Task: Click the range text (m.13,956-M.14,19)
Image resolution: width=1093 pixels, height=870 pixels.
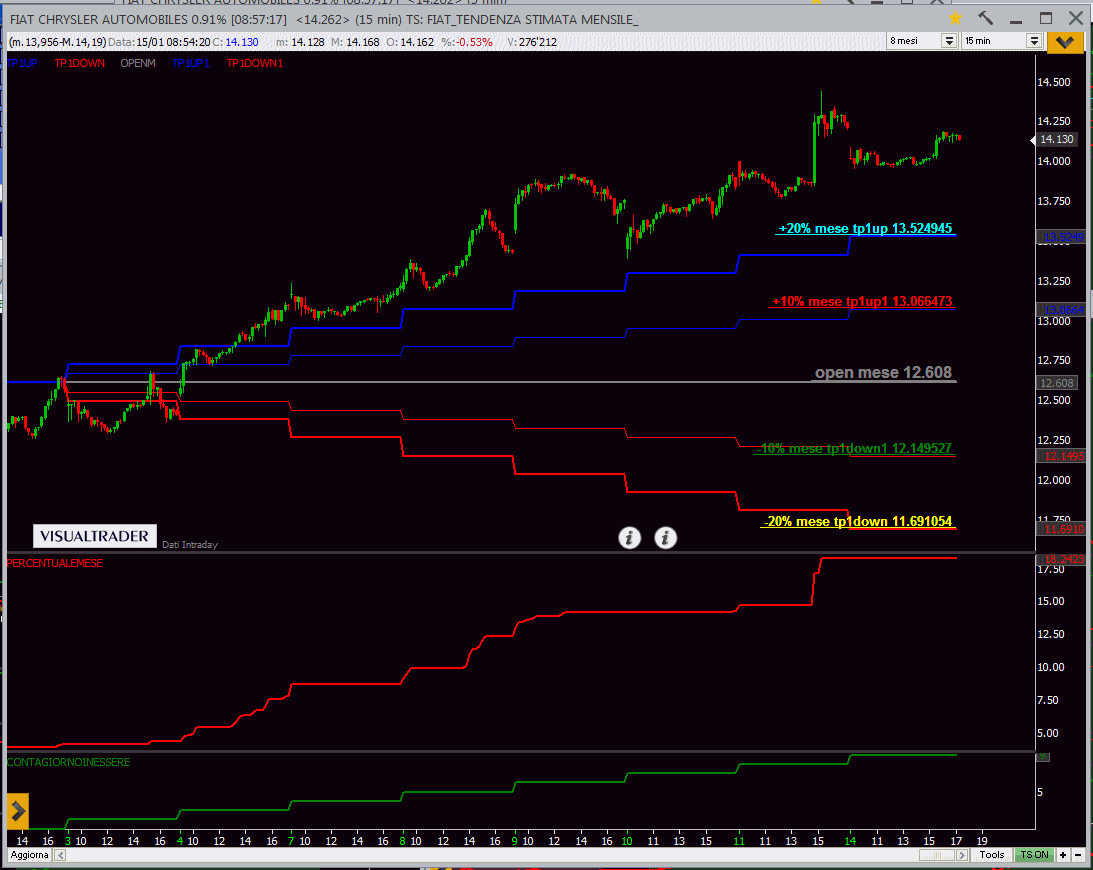Action: point(57,42)
